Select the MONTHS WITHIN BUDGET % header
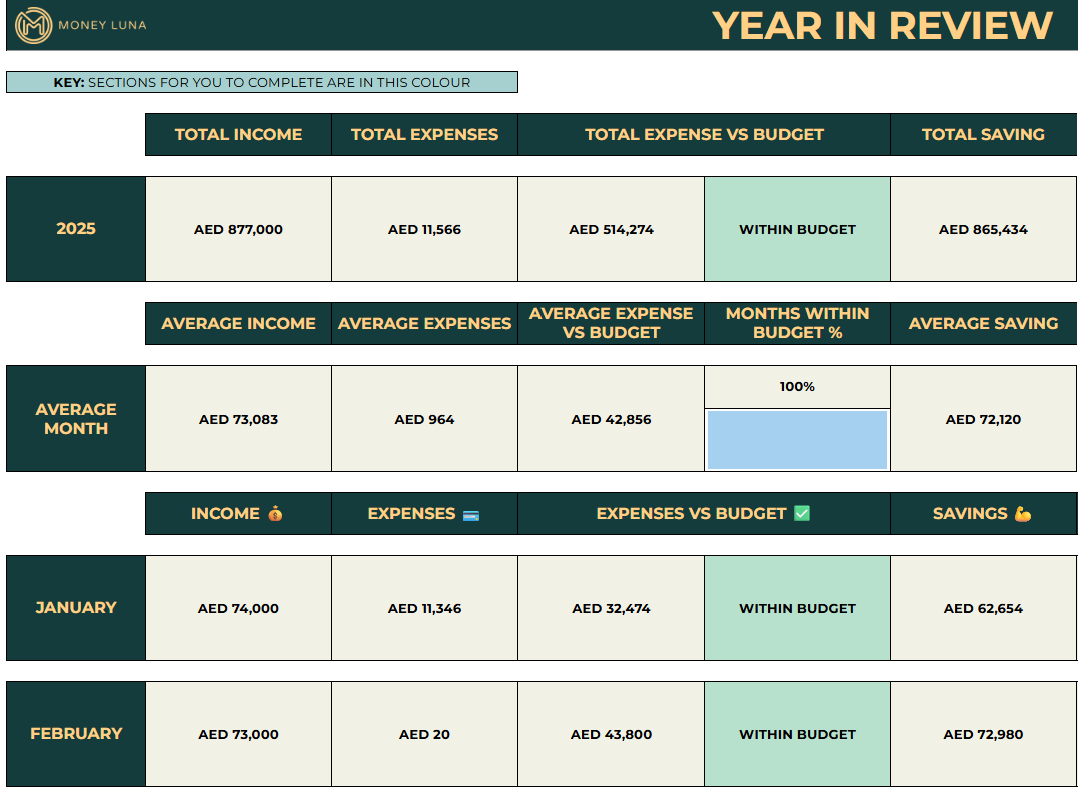This screenshot has height=790, width=1078. [797, 323]
